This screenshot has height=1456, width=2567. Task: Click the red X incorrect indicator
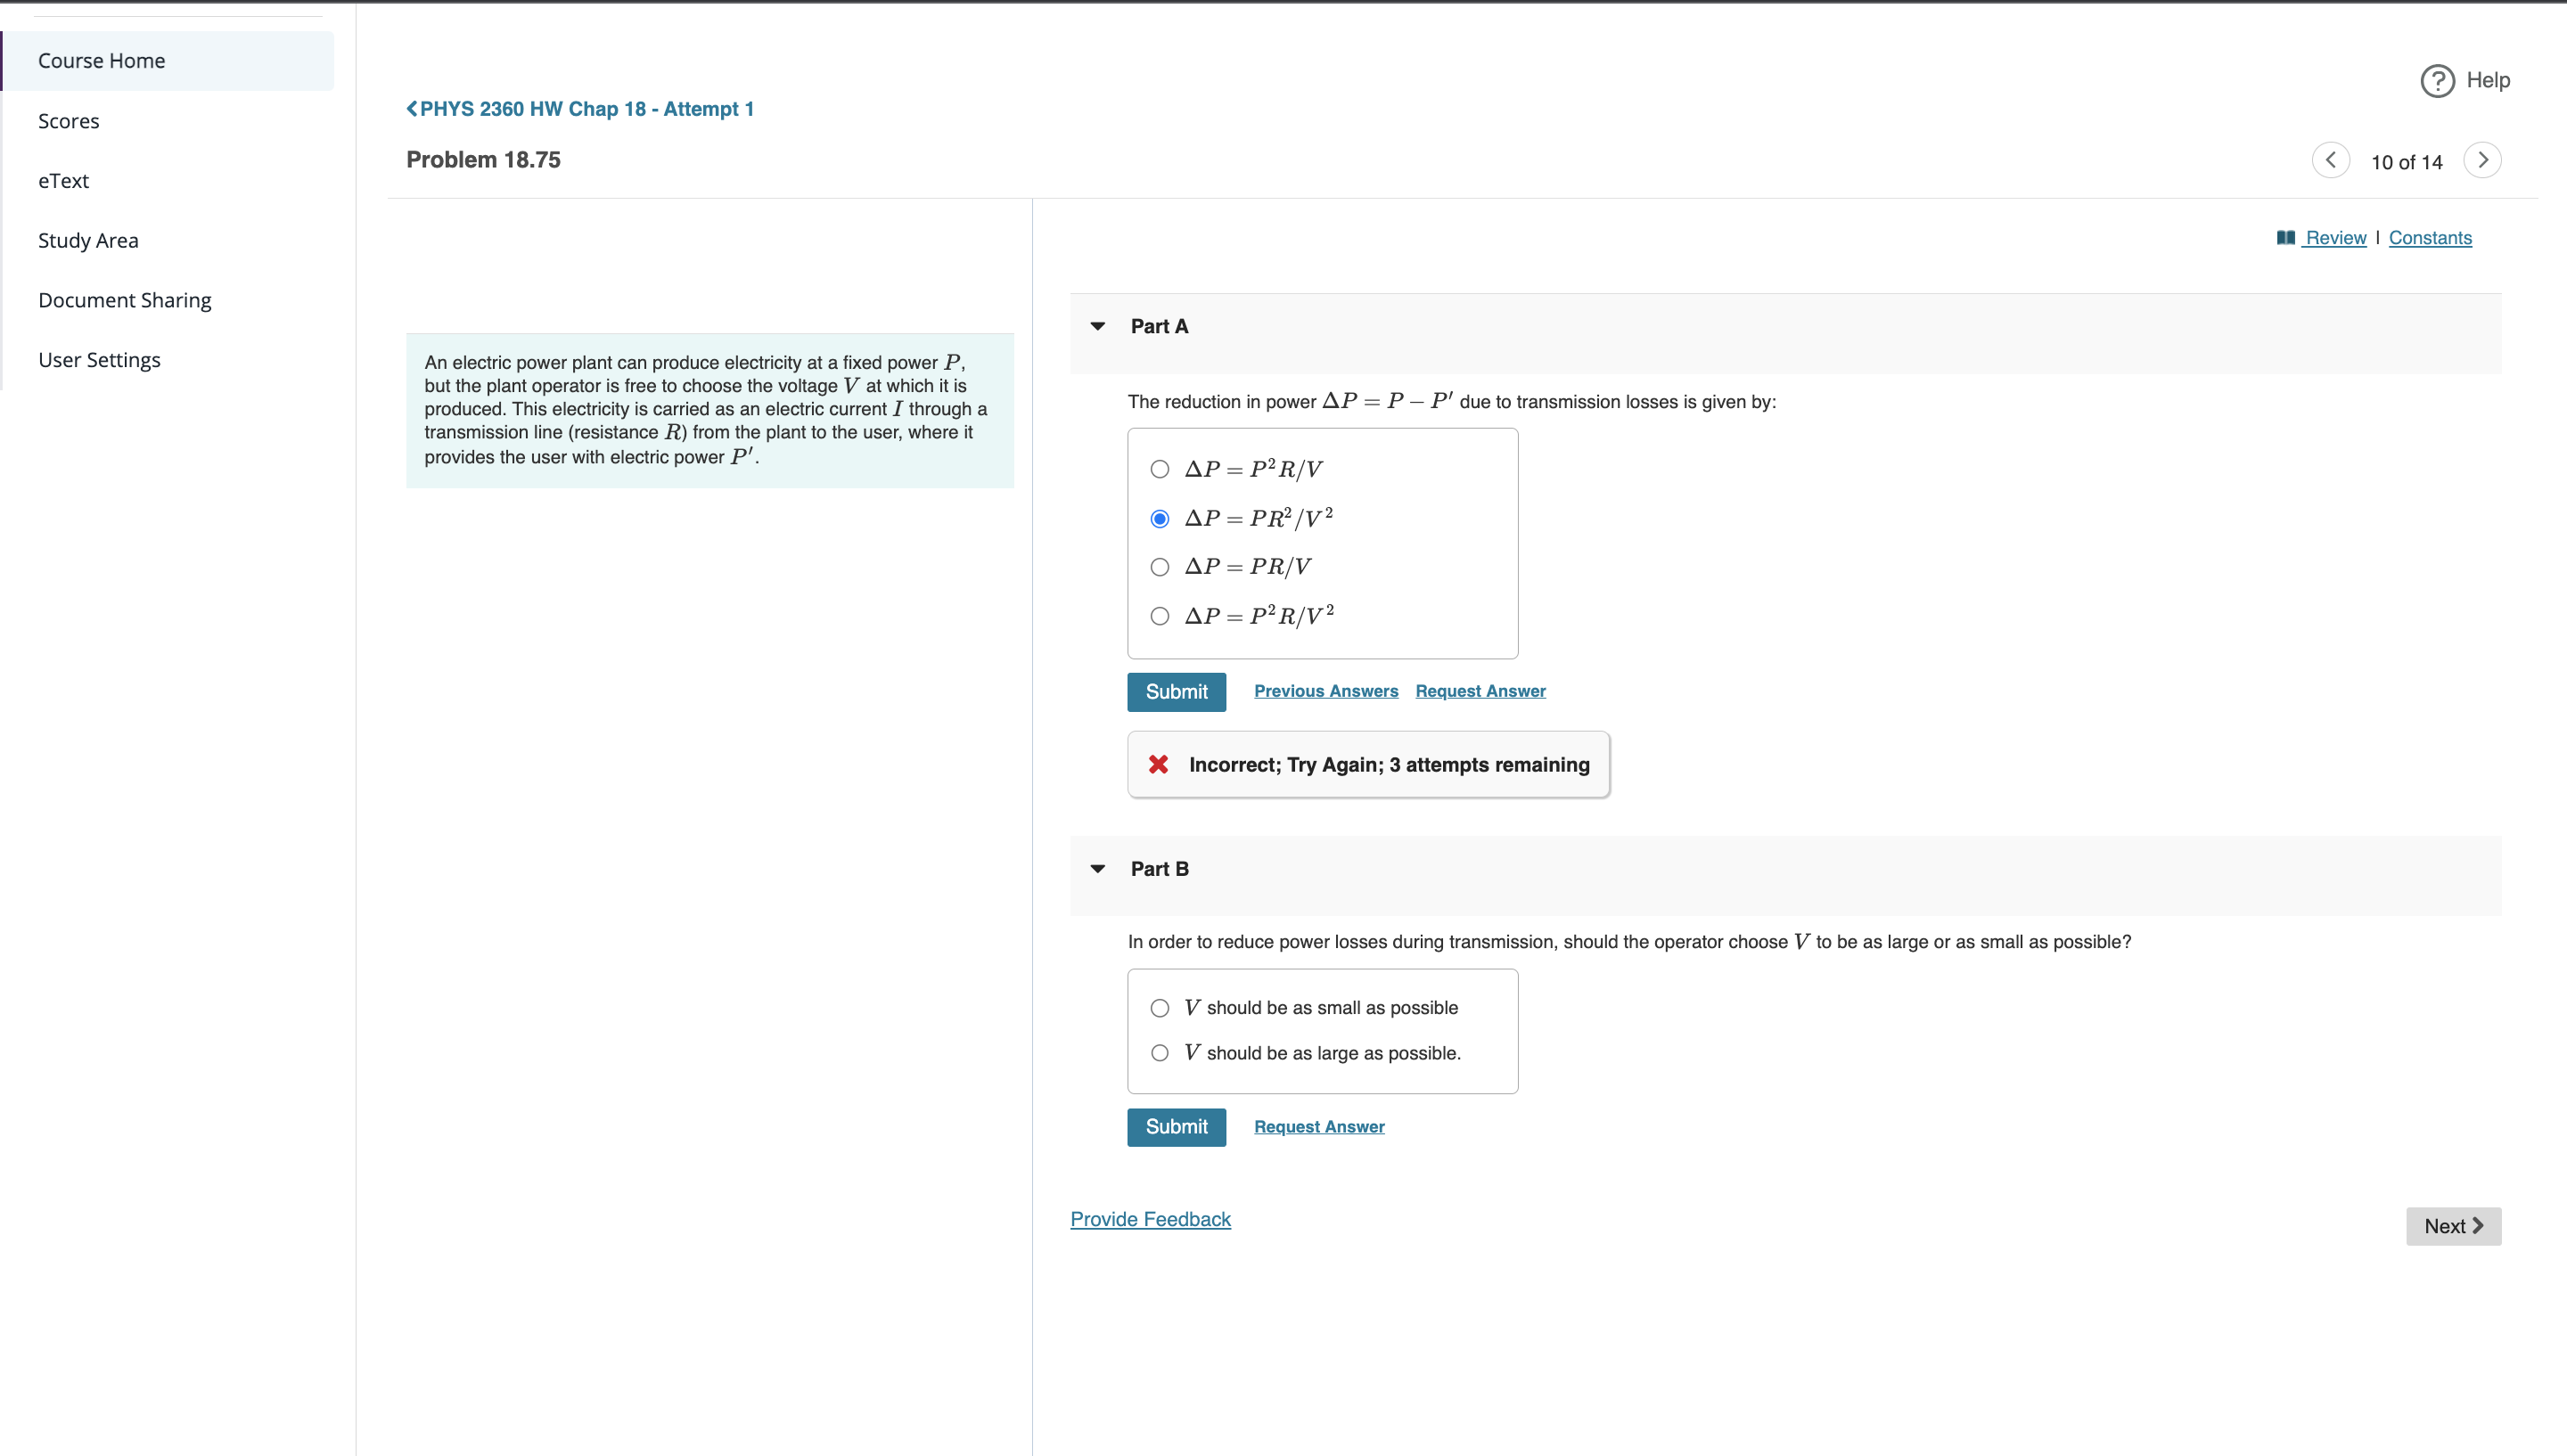tap(1158, 764)
